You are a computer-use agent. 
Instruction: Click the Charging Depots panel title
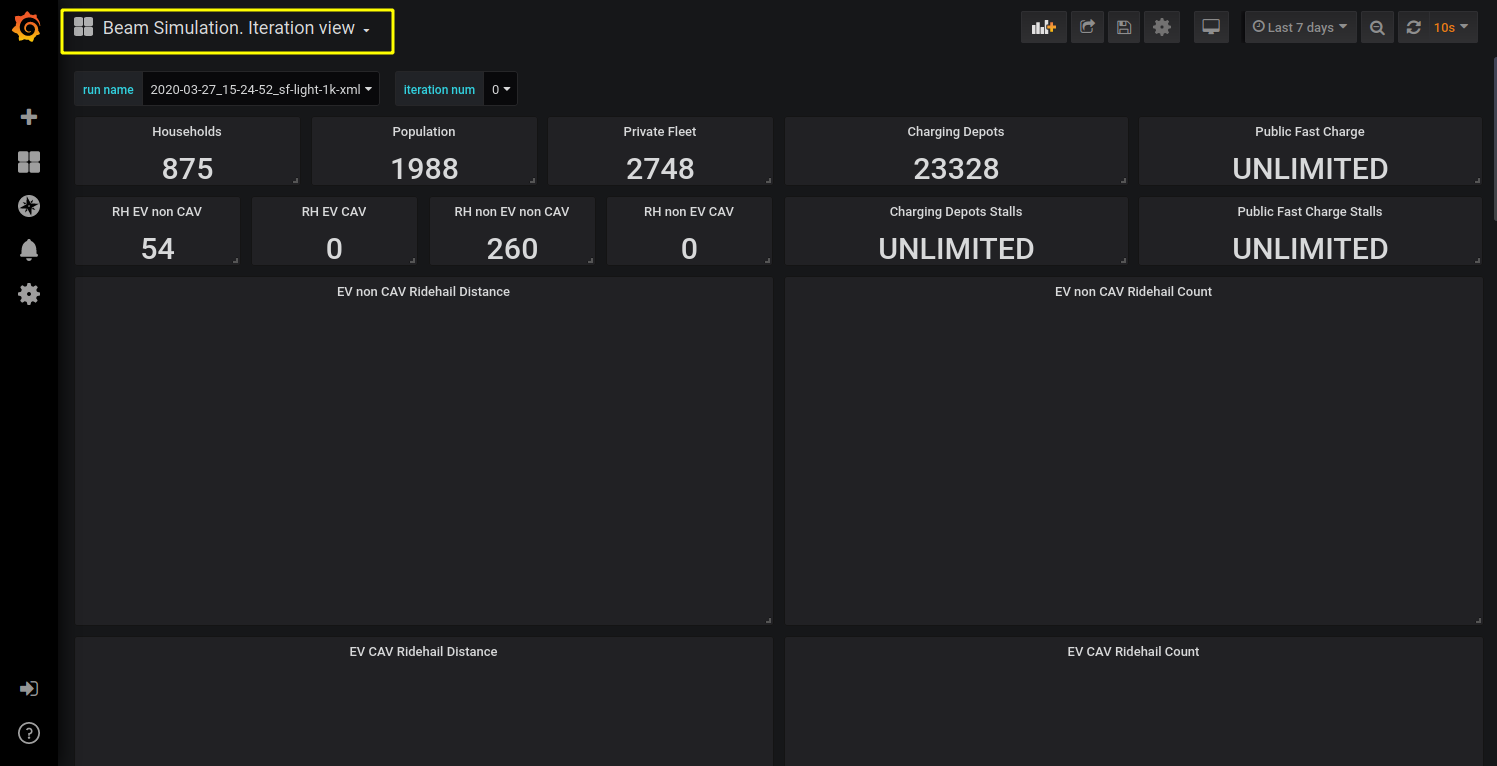tap(956, 131)
